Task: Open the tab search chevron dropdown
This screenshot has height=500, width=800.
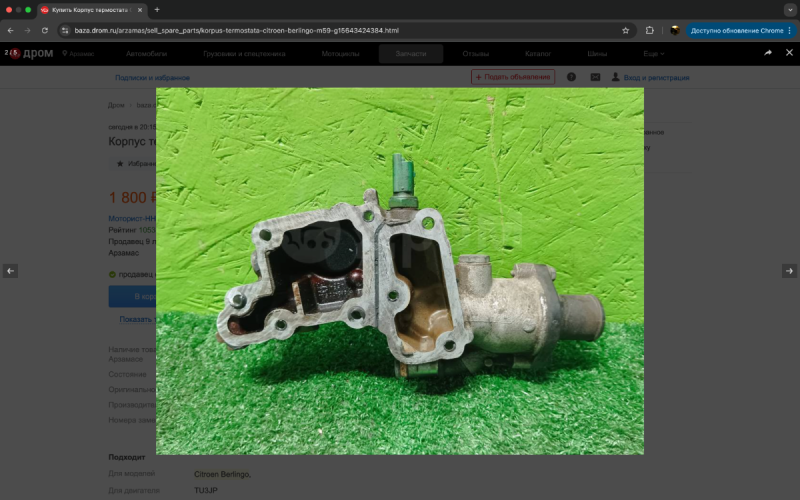Action: (x=788, y=9)
